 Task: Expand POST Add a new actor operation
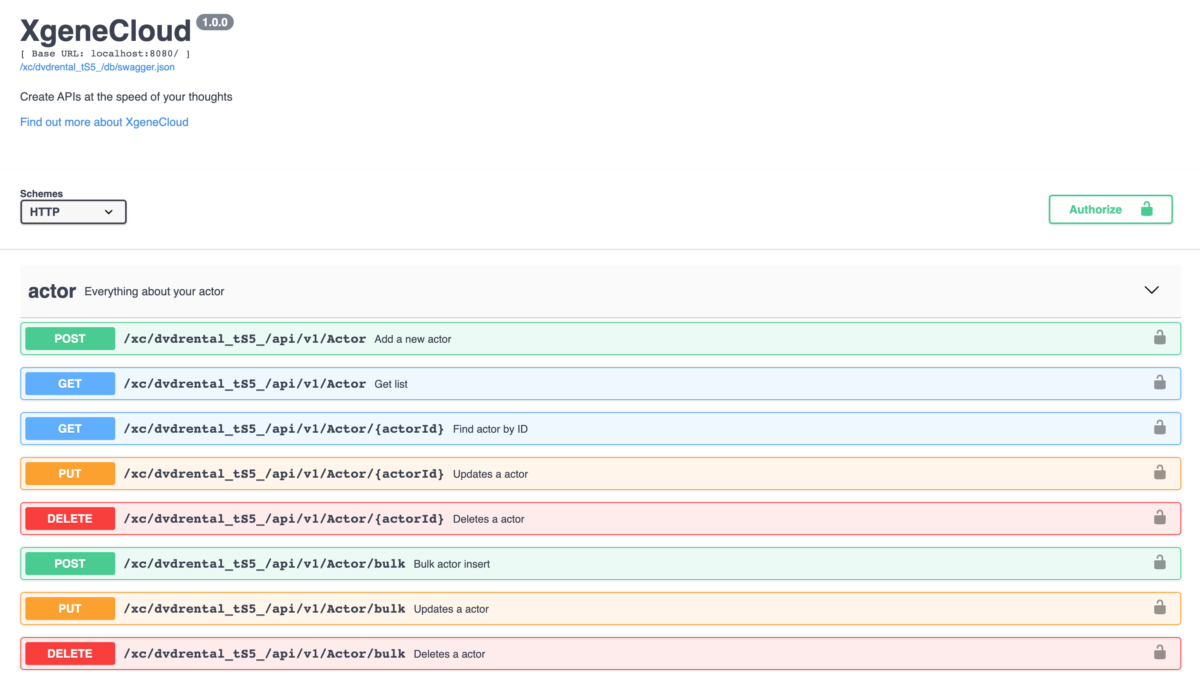pyautogui.click(x=600, y=338)
